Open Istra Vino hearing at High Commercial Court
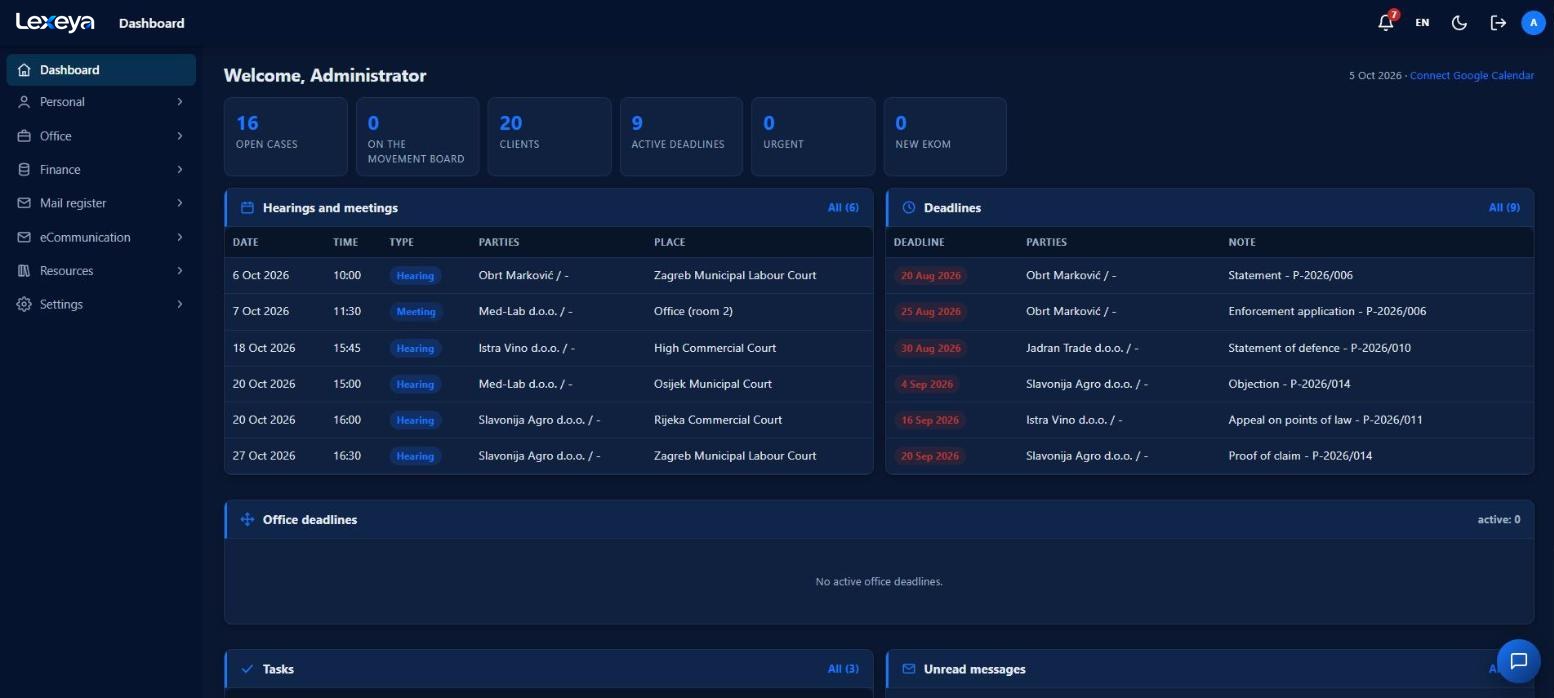This screenshot has width=1554, height=698. 549,348
